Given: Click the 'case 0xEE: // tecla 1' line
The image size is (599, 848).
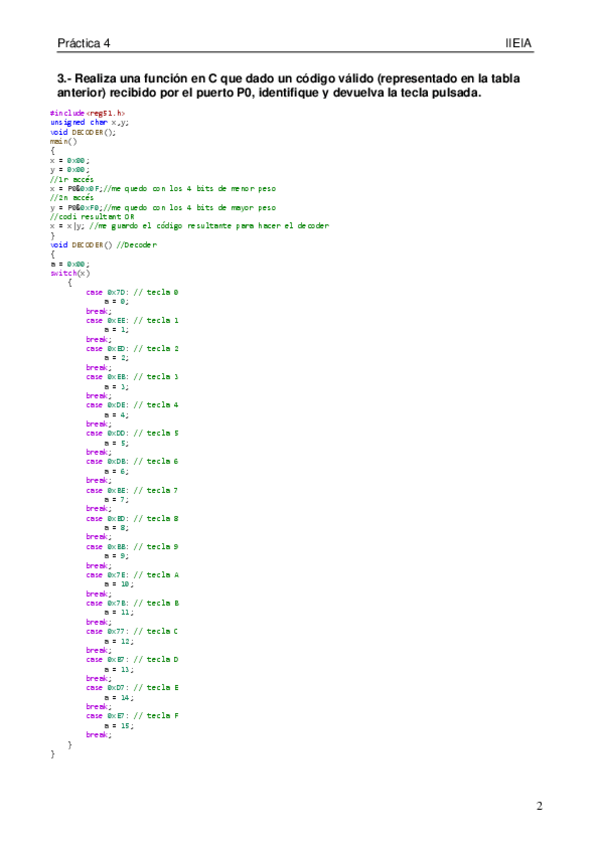Looking at the screenshot, I should (132, 320).
